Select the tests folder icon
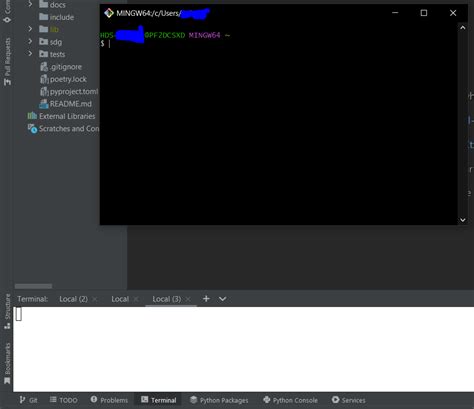 [x=43, y=54]
